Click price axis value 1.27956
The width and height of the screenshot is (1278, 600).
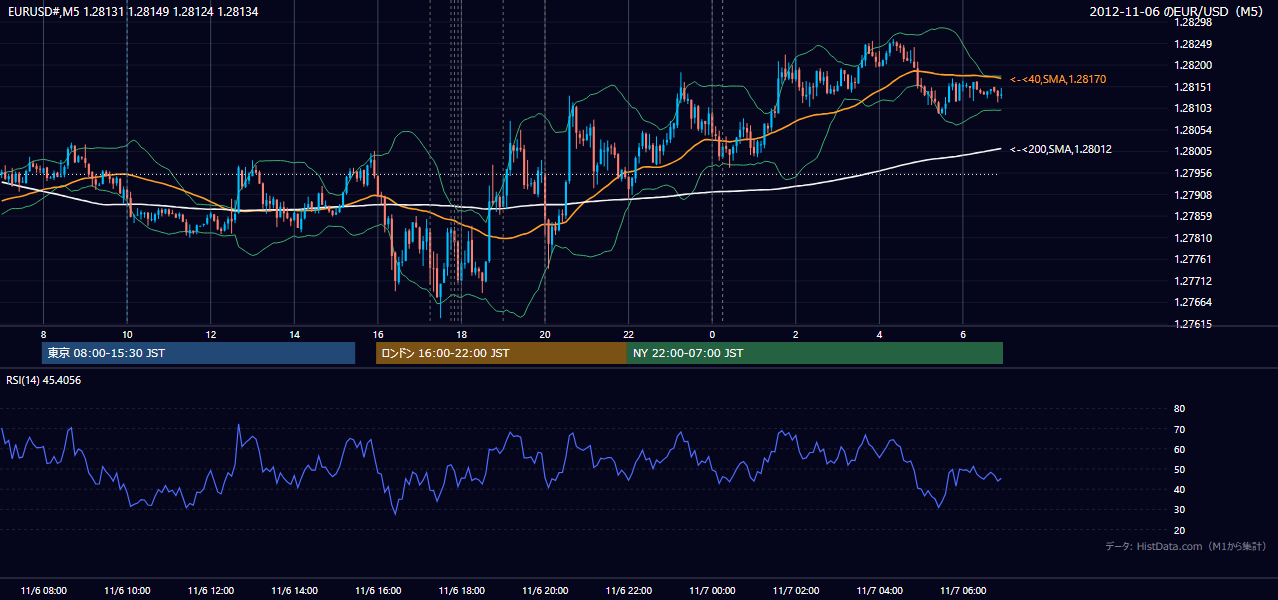click(1193, 173)
